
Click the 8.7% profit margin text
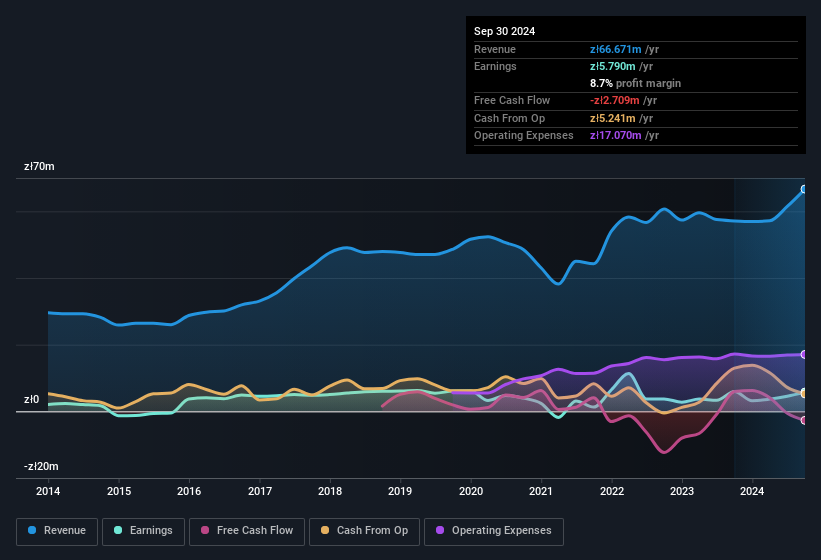(x=635, y=83)
